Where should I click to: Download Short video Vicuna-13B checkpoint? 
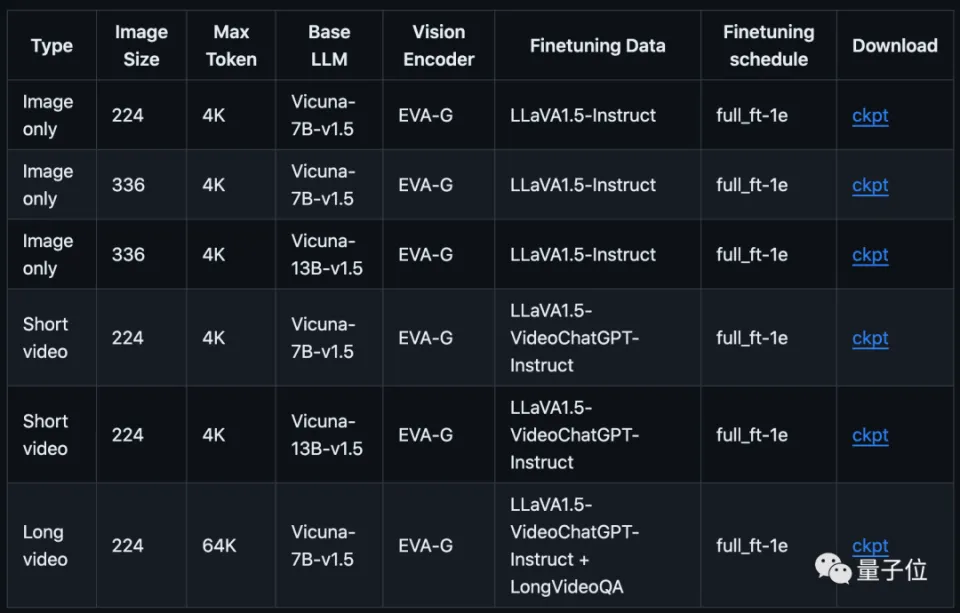click(x=870, y=435)
